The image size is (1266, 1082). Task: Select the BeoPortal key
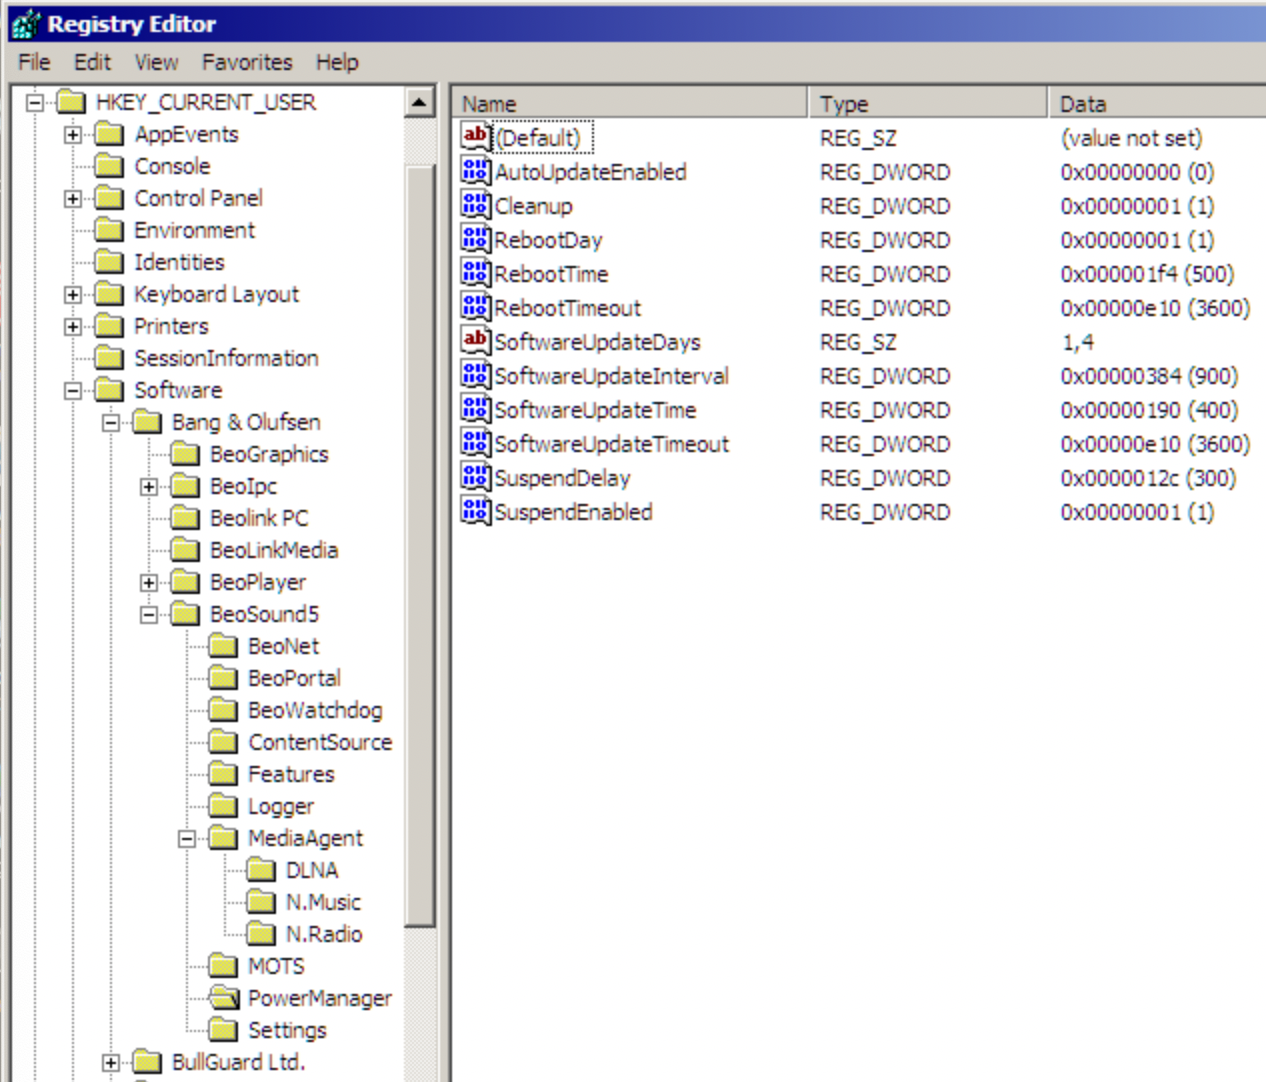294,678
